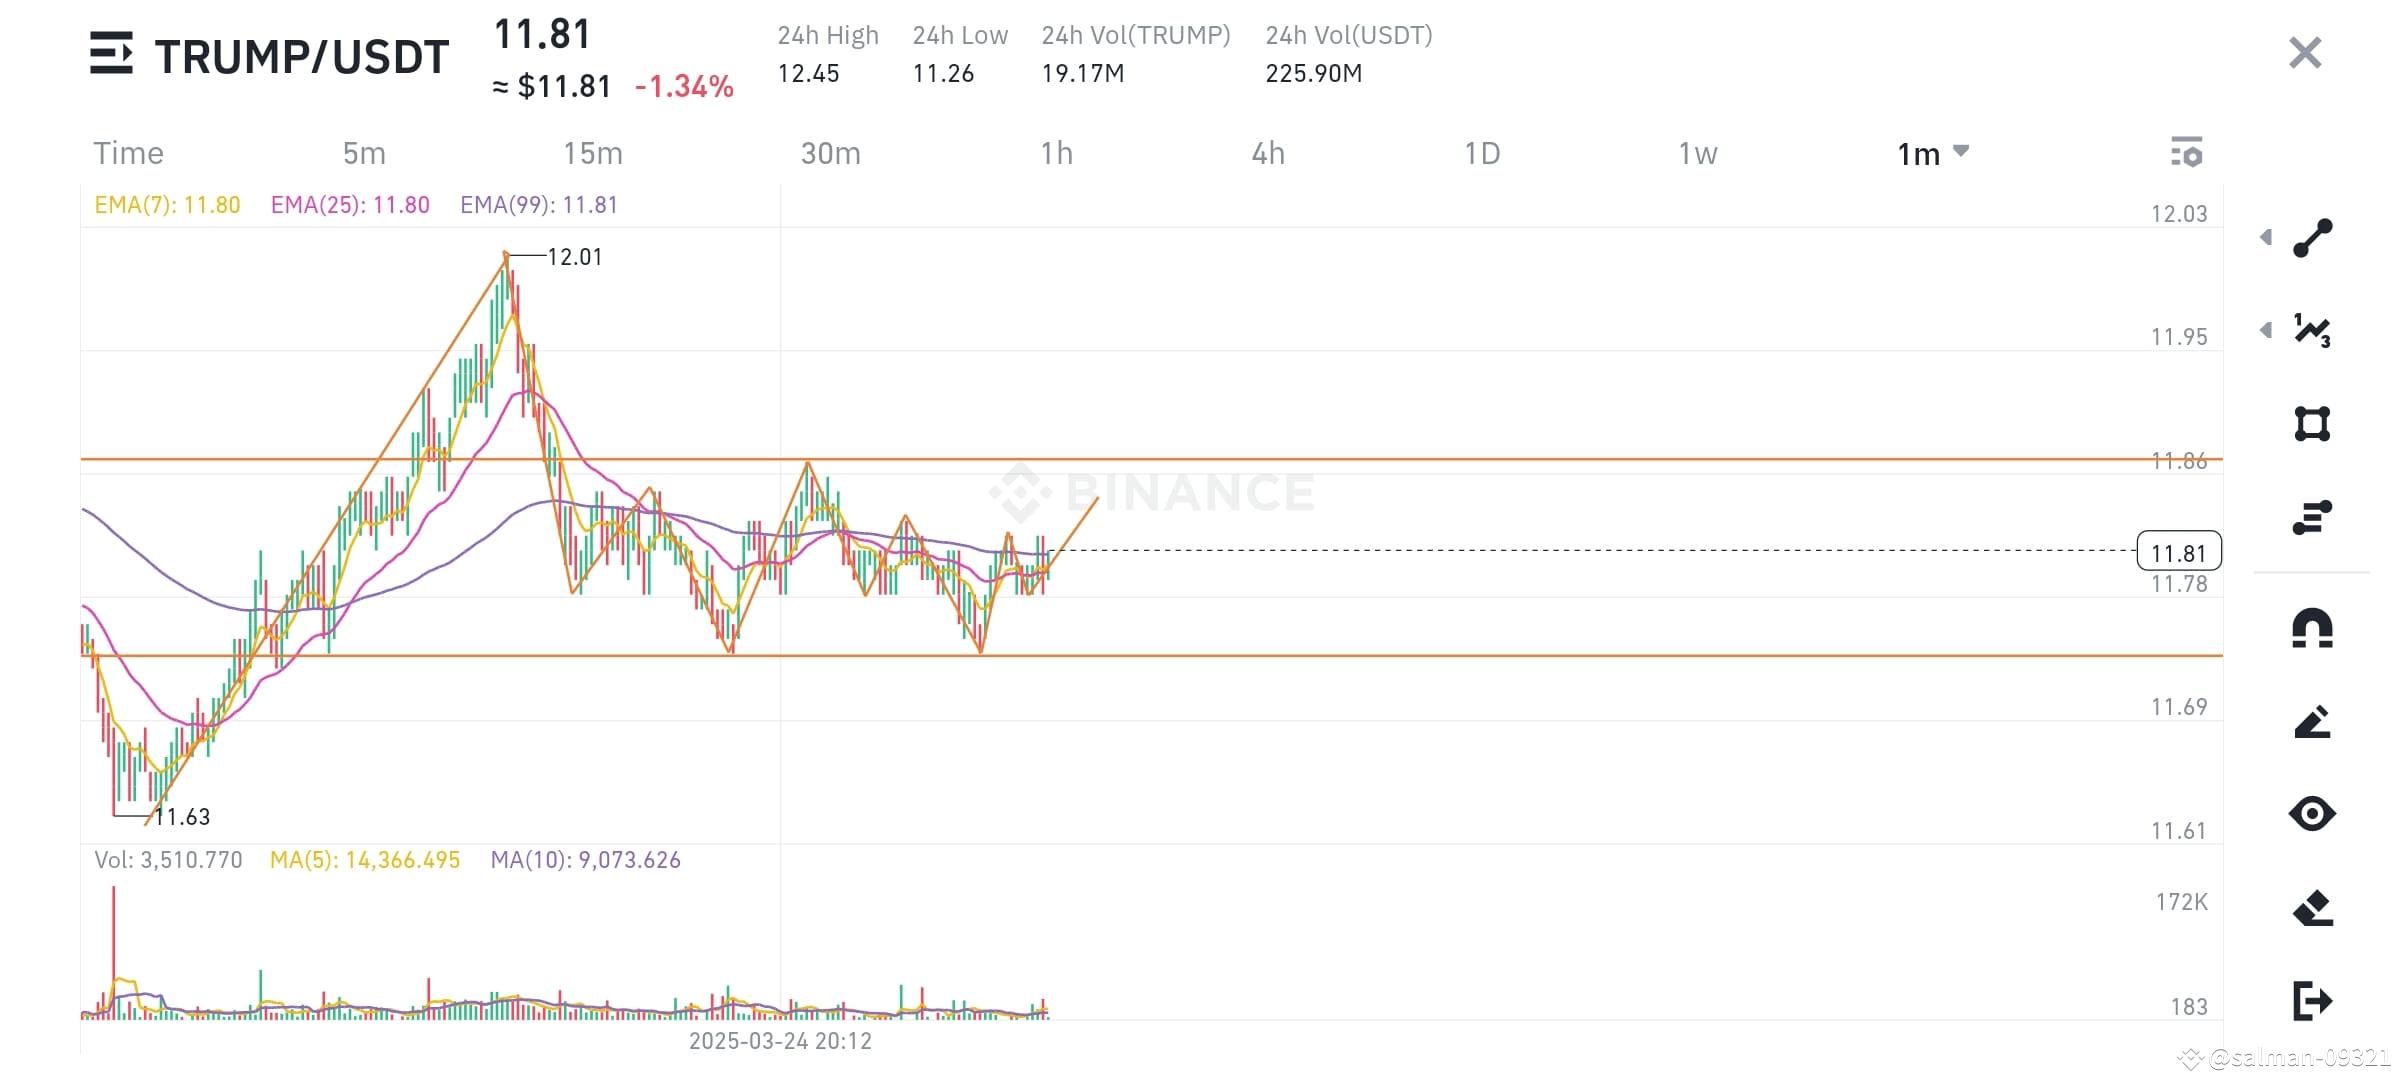2400x1080 pixels.
Task: Hide all drawings with eye icon
Action: click(2312, 813)
